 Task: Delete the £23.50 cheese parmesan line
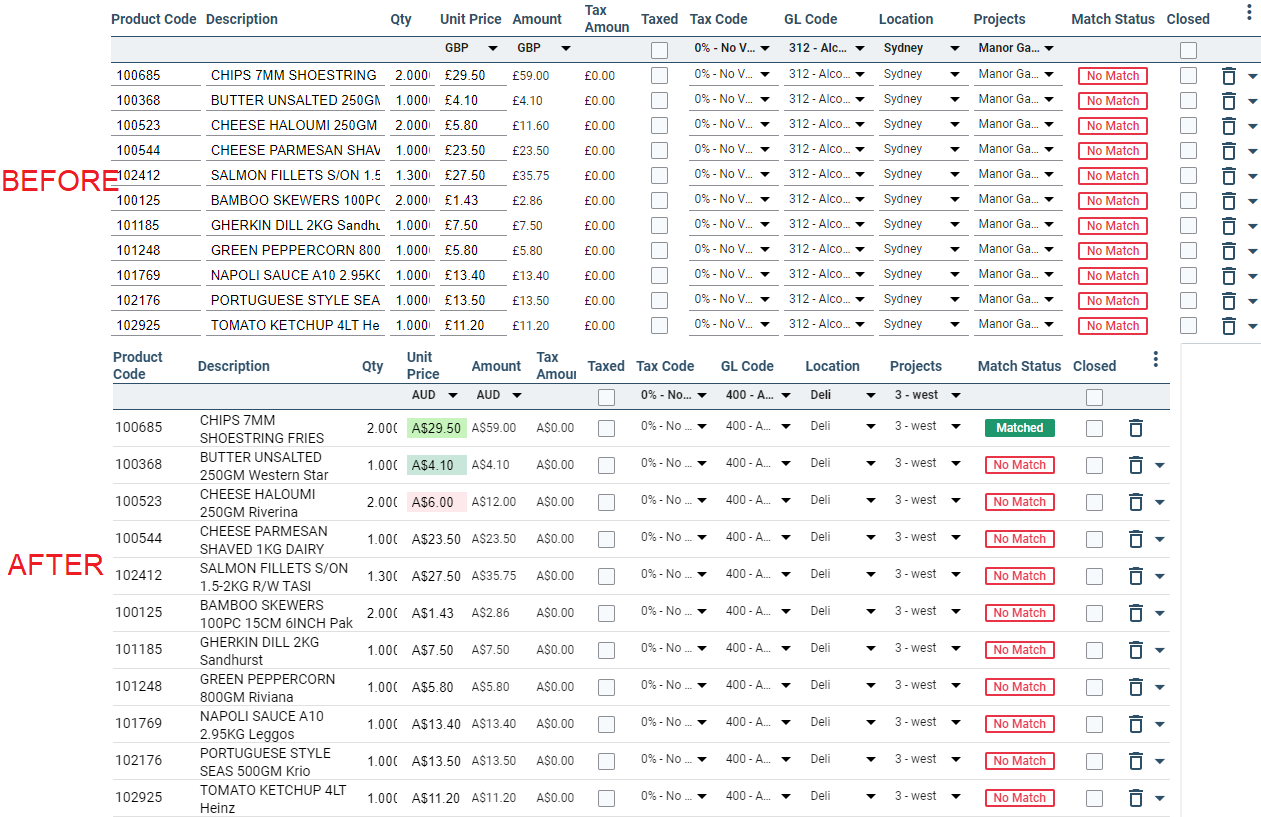tap(1229, 151)
